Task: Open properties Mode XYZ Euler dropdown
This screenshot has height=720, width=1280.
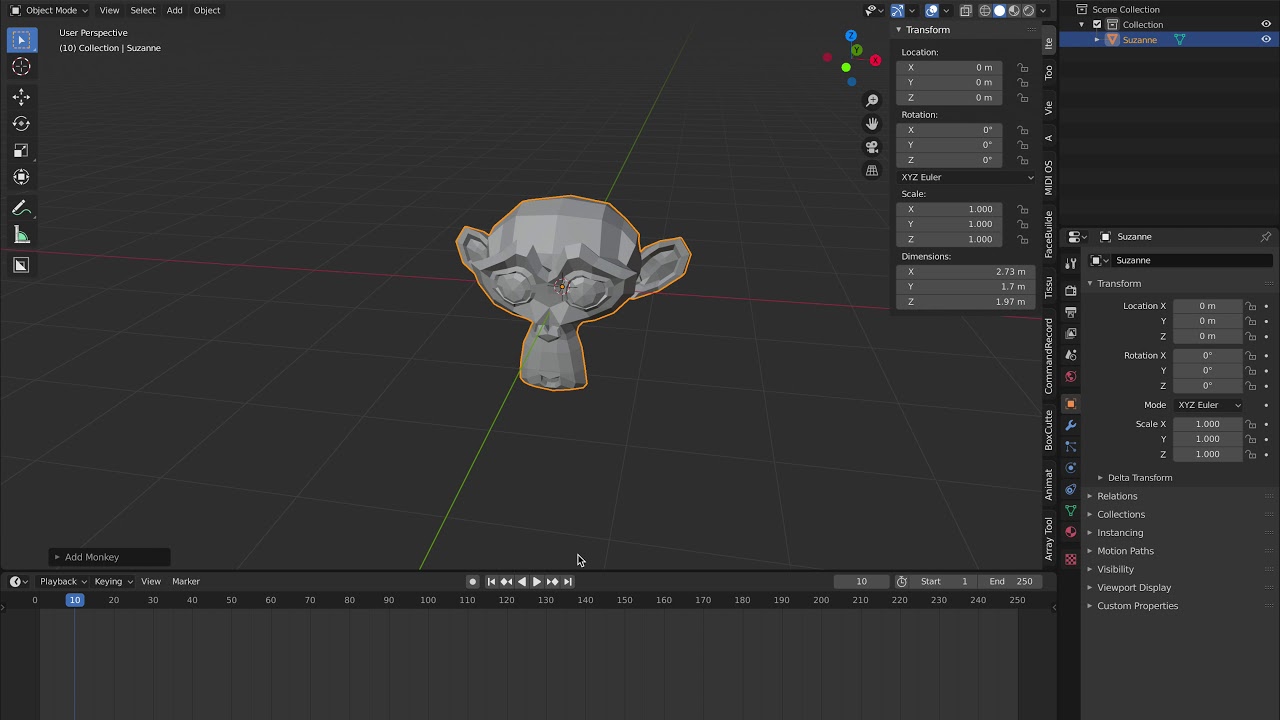Action: (1208, 405)
